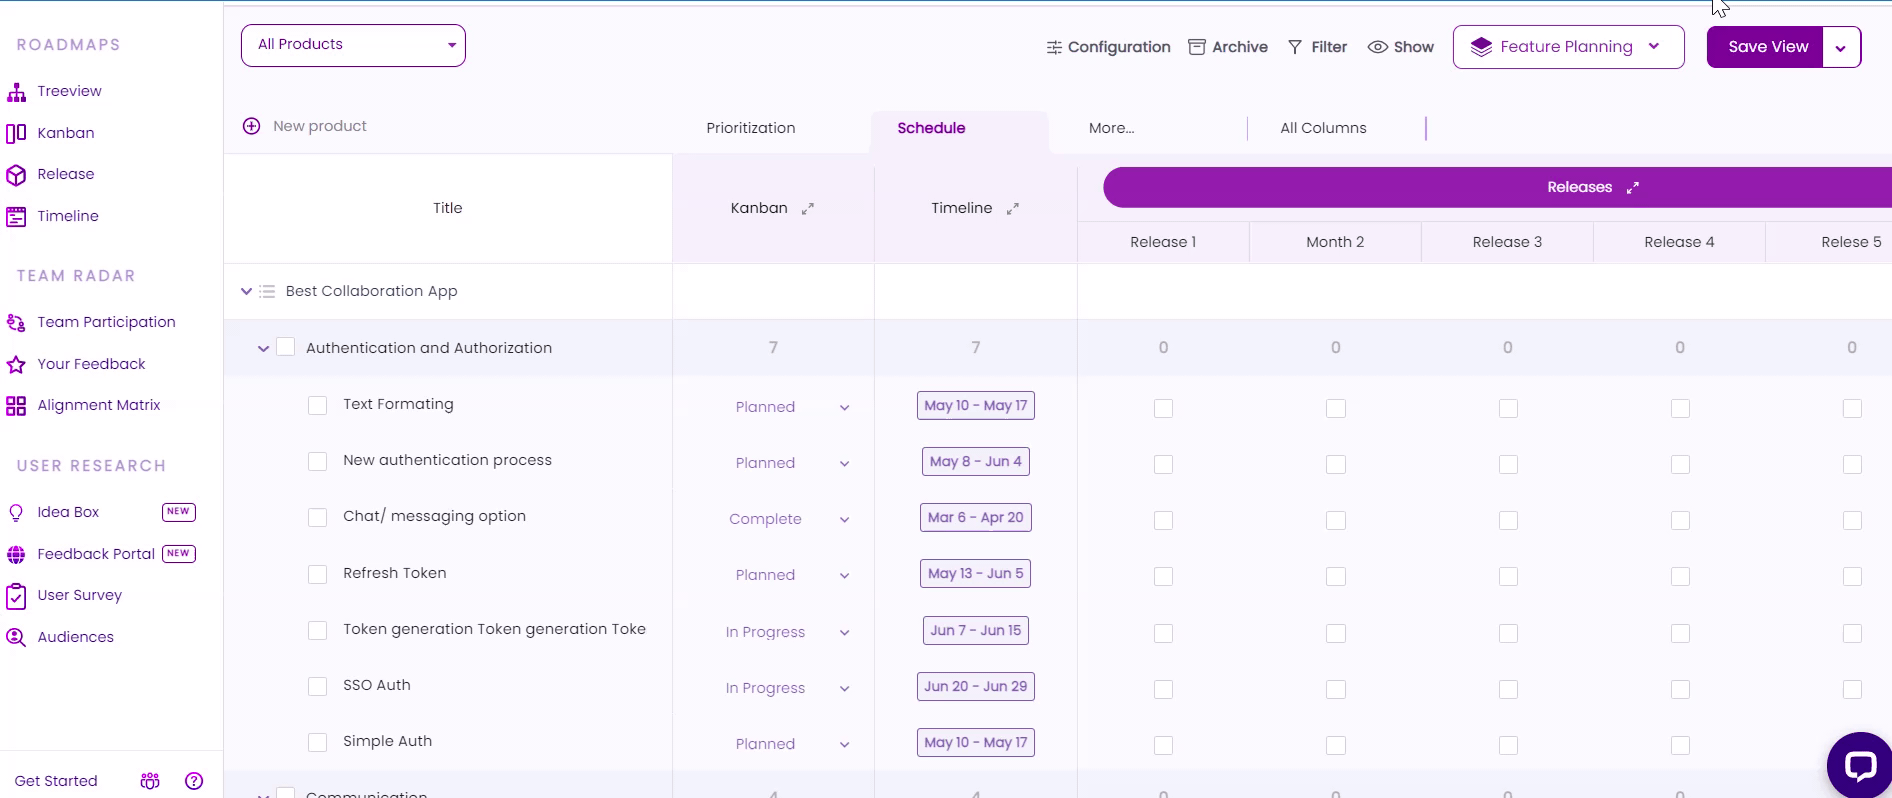Check the SSO Auth row checkbox
Viewport: 1892px width, 798px height.
click(x=318, y=686)
